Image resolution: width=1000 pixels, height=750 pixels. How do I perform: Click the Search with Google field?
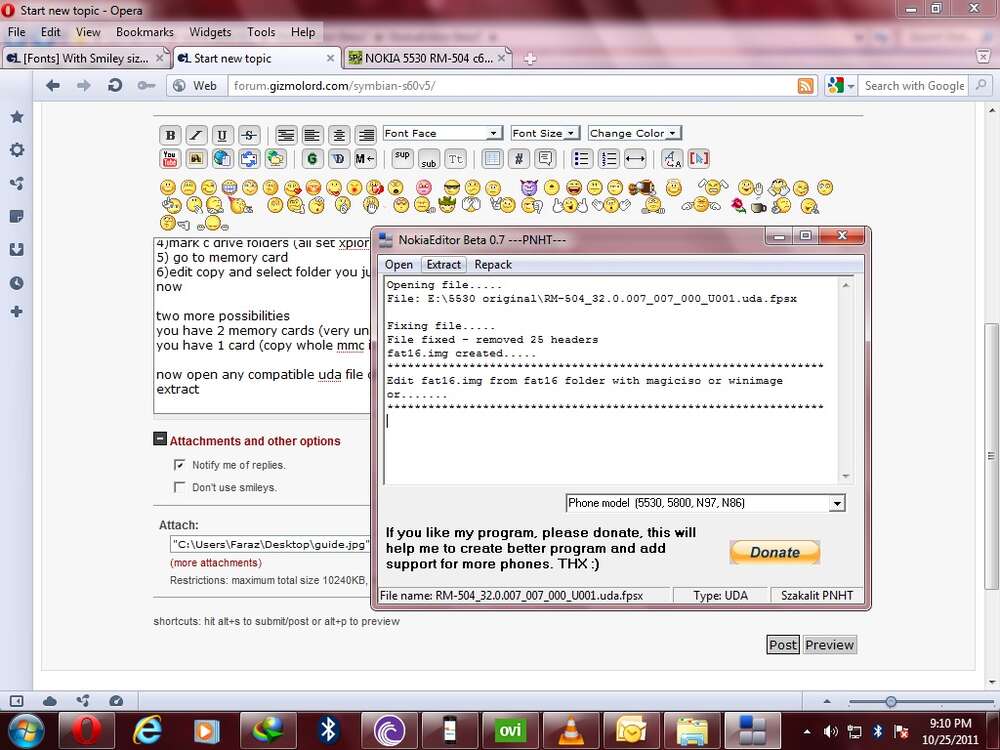coord(914,85)
